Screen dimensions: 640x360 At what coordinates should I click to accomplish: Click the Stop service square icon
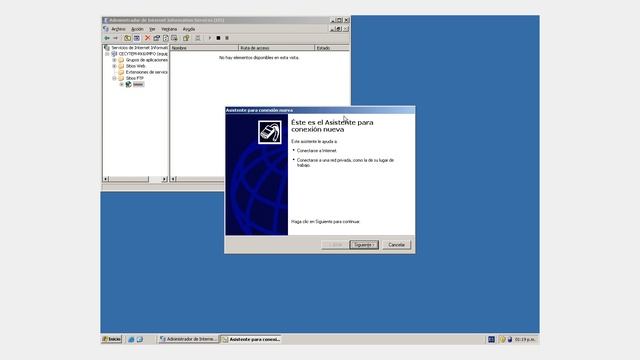pyautogui.click(x=218, y=38)
